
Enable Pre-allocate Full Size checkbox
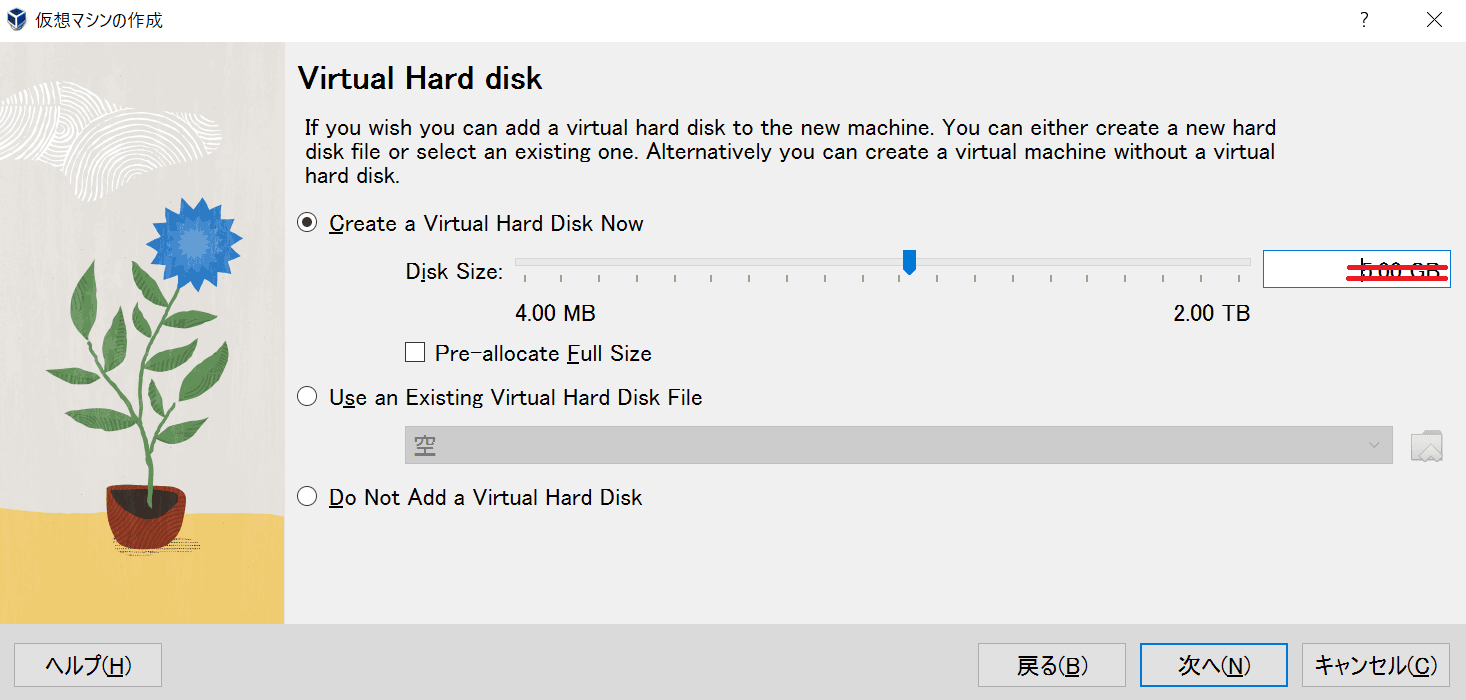click(415, 353)
